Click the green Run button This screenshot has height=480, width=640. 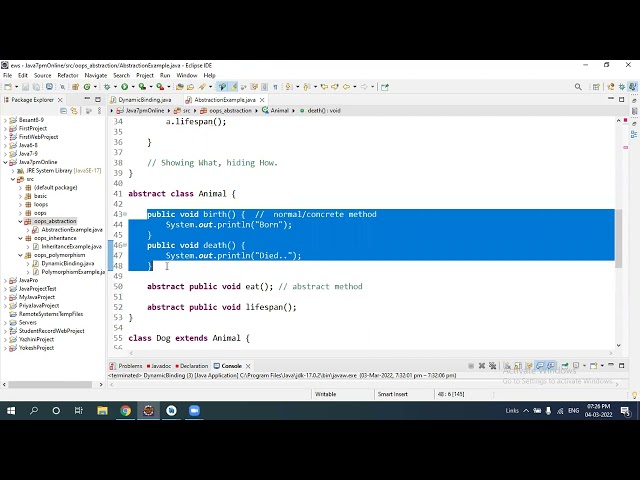click(124, 87)
